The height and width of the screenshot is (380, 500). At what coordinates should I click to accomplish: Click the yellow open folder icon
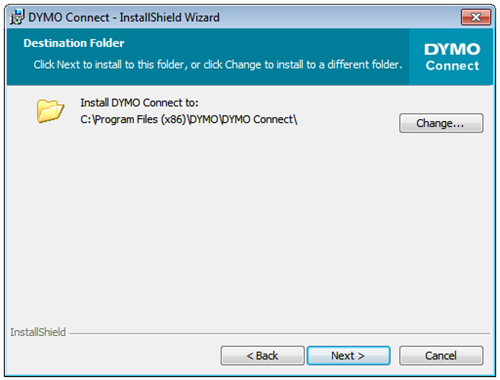coord(50,111)
